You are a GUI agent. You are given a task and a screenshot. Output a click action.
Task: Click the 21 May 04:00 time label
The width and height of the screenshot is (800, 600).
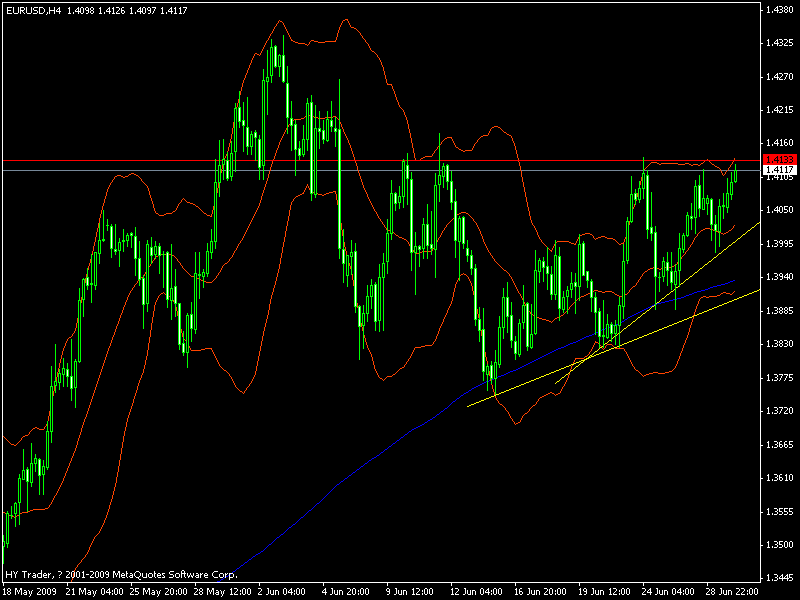pyautogui.click(x=95, y=592)
